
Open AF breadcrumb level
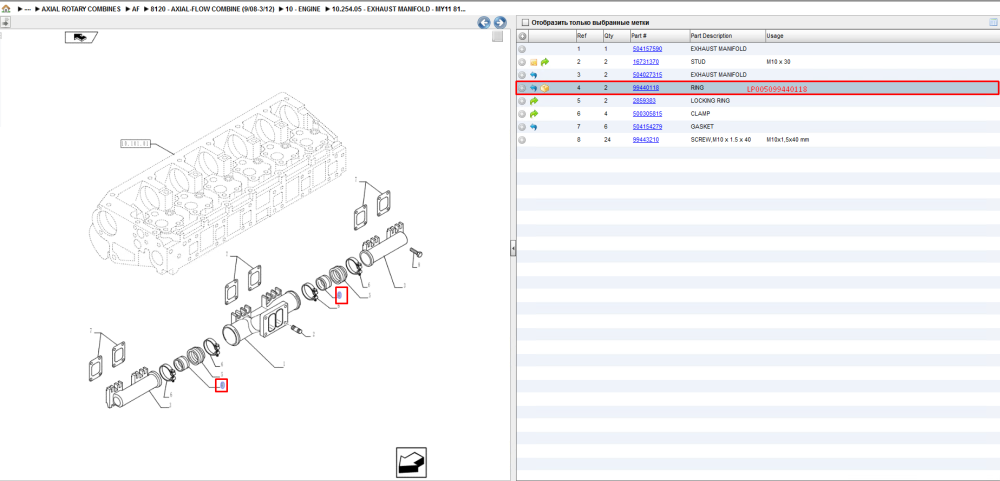[135, 9]
